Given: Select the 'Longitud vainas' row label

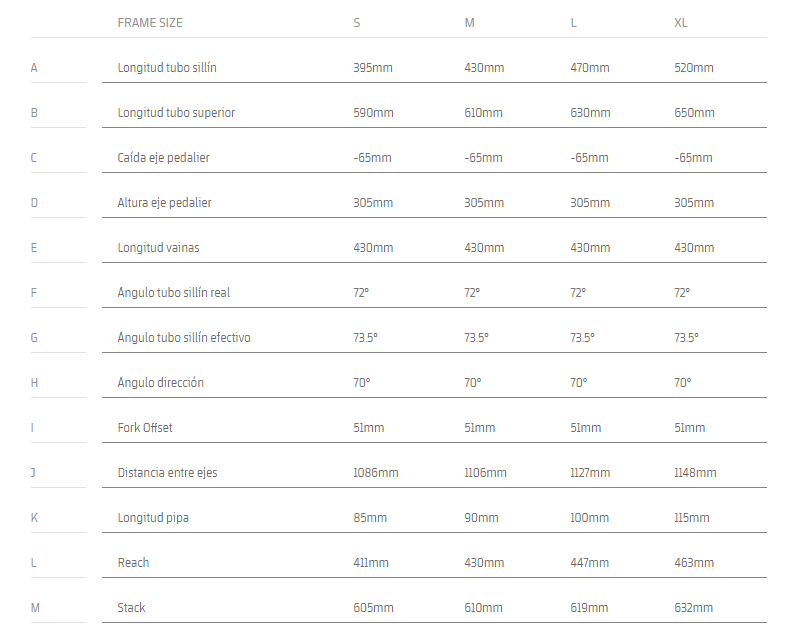Looking at the screenshot, I should [x=158, y=248].
